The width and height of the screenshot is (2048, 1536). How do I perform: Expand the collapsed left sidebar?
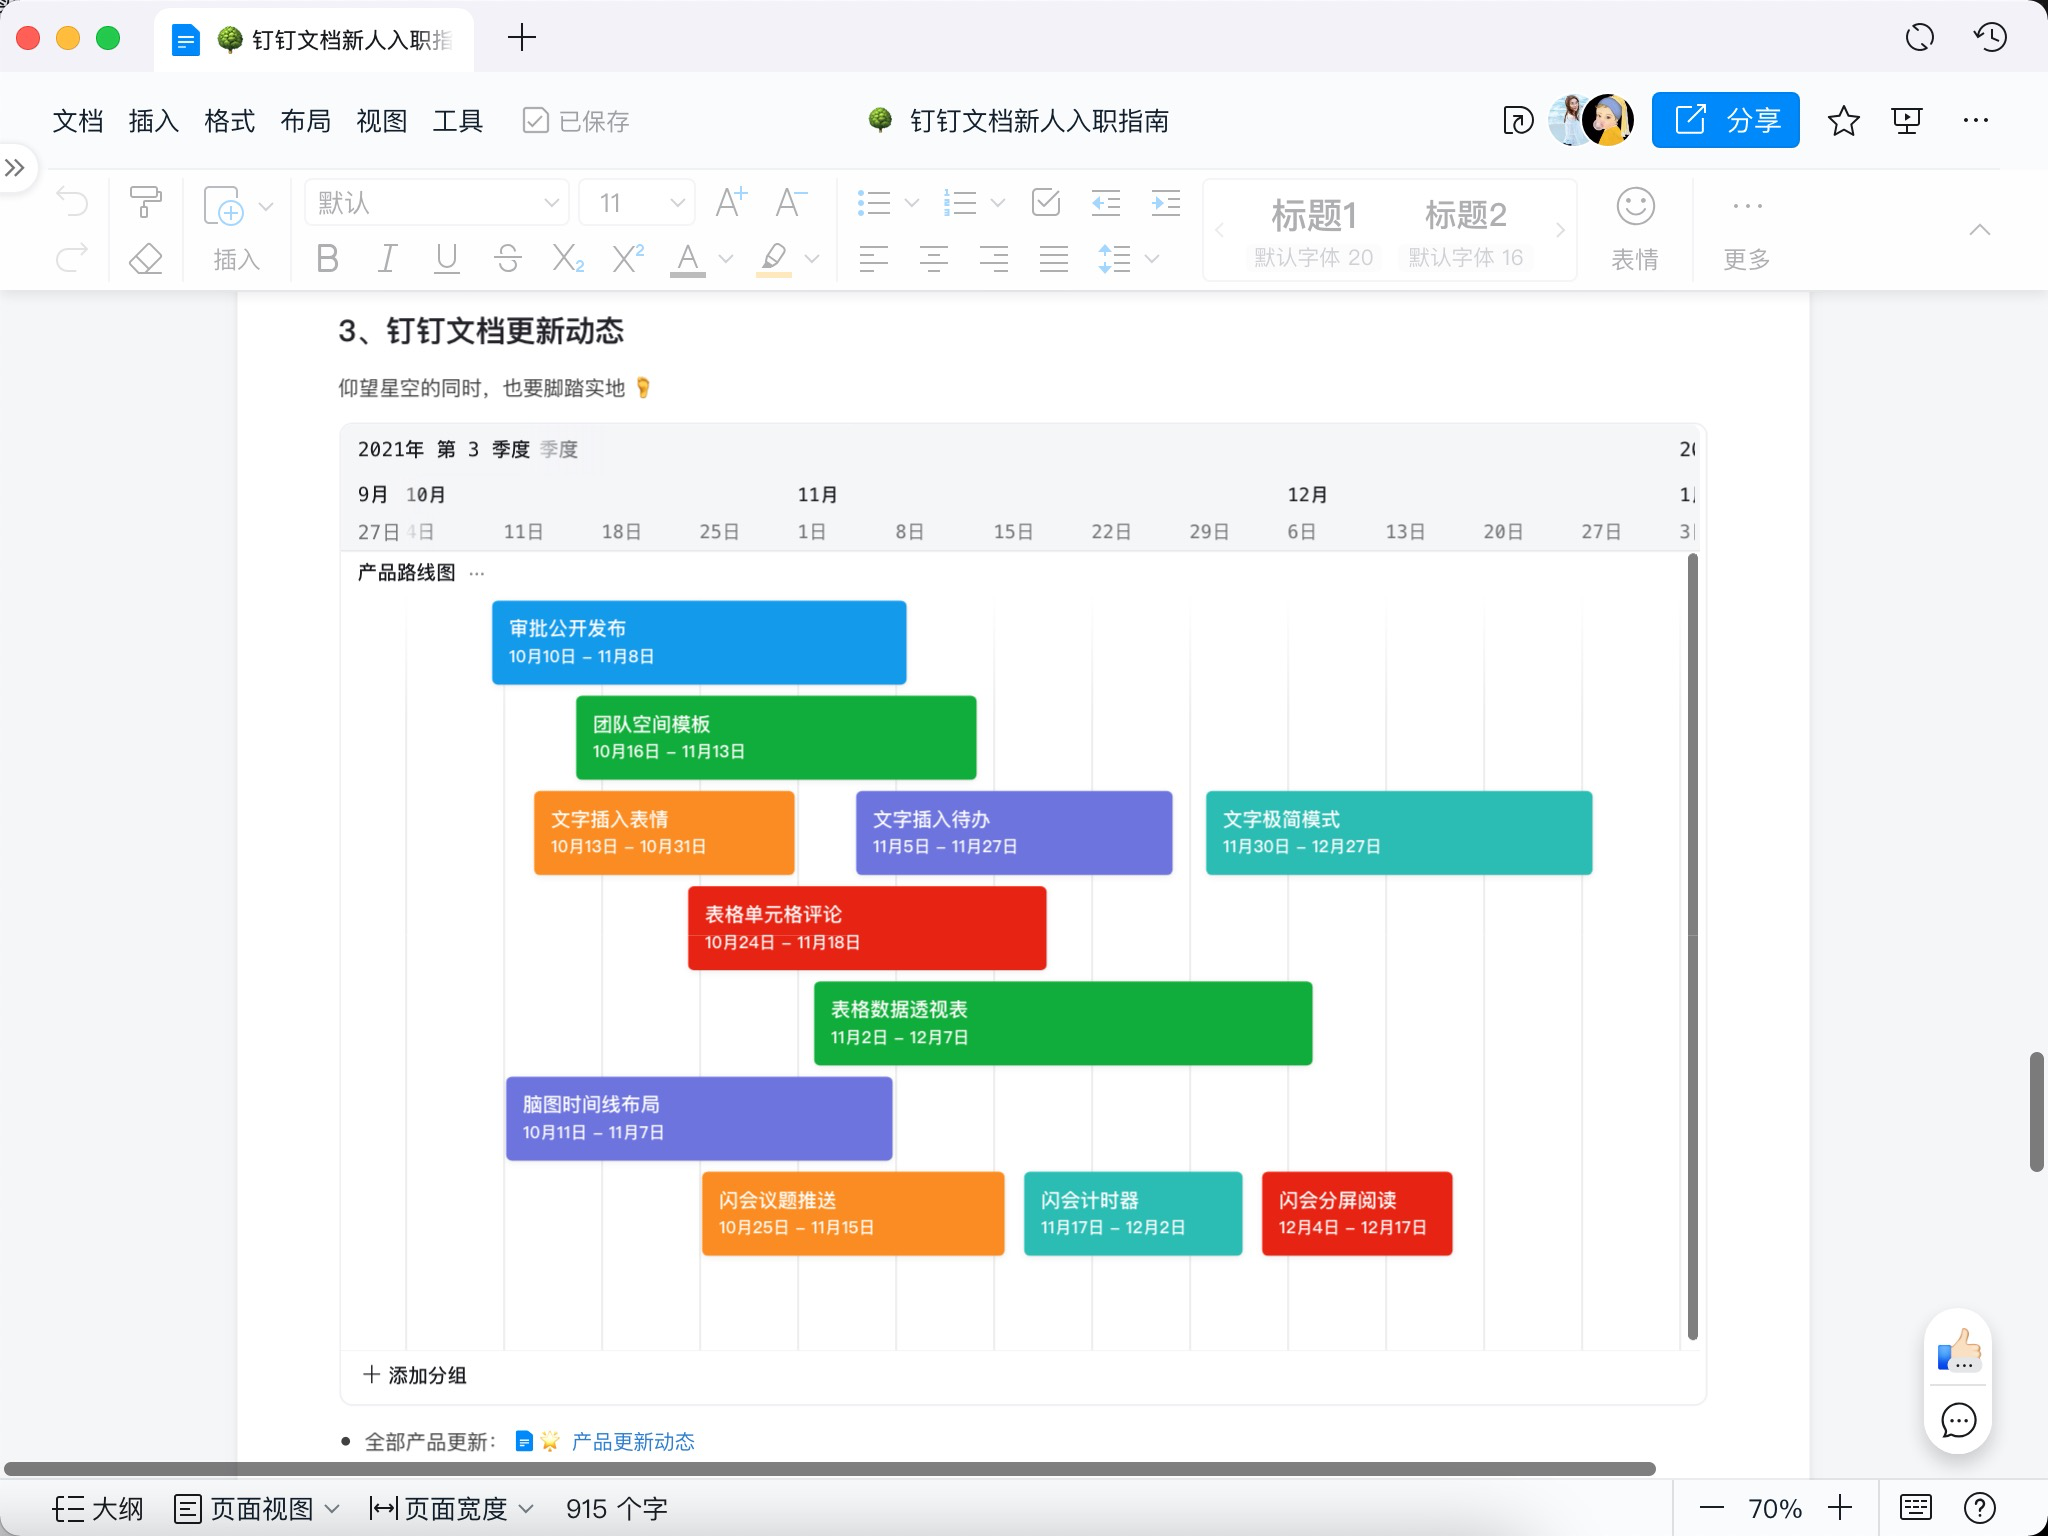15,167
